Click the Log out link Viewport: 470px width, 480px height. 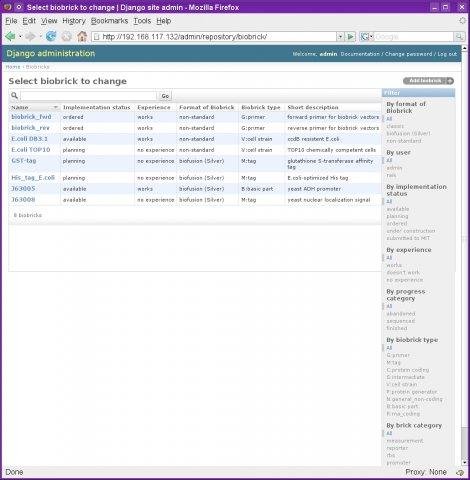coord(447,54)
